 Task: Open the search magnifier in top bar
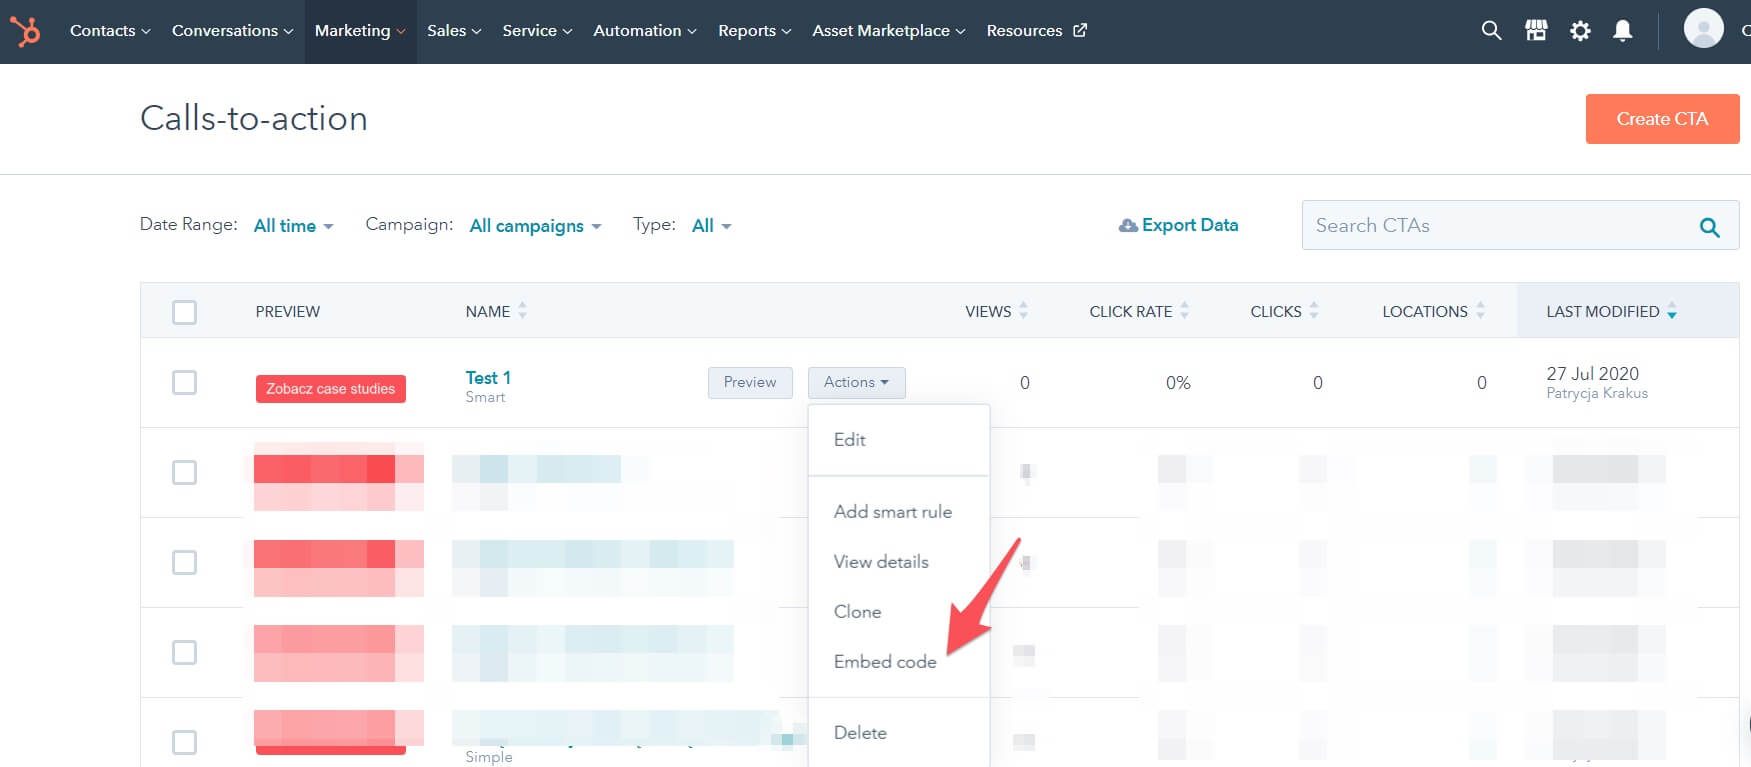[1491, 31]
